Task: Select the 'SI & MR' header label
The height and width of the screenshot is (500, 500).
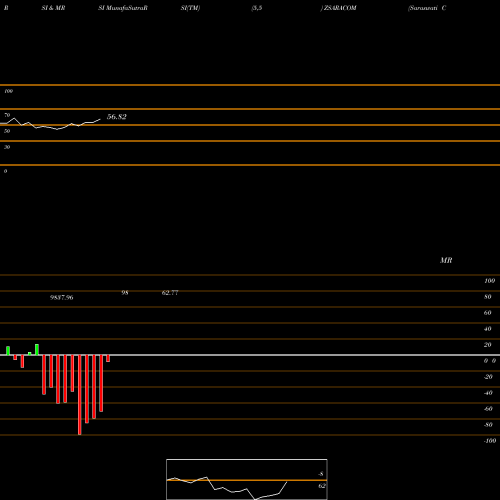Action: click(53, 8)
